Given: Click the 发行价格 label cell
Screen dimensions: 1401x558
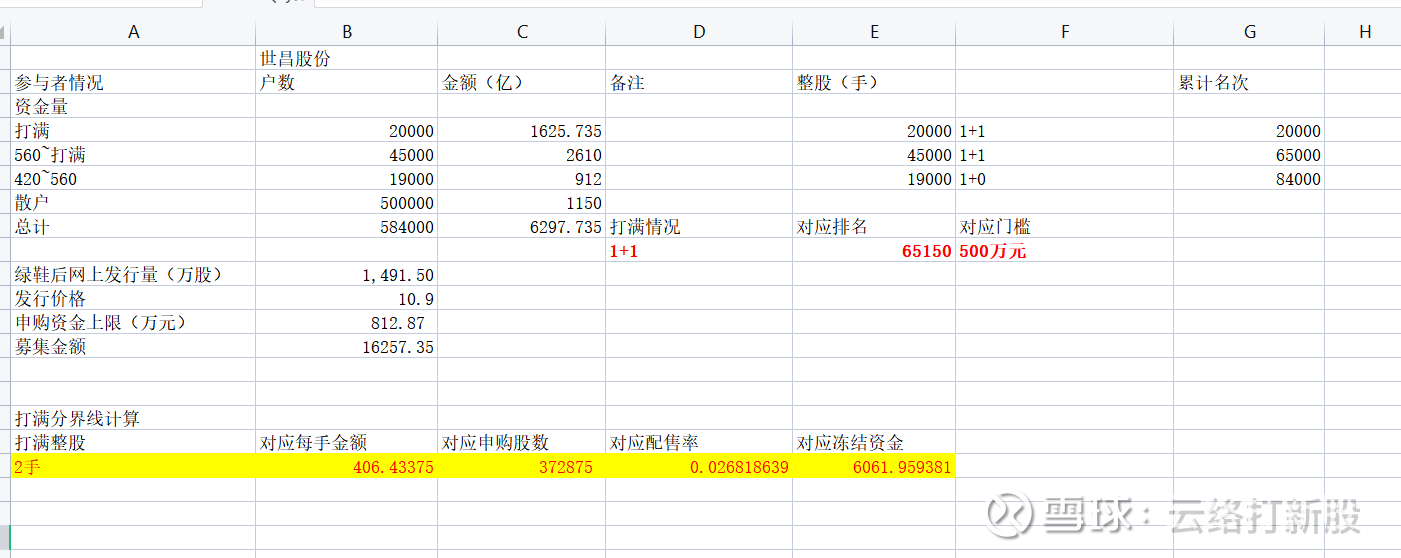Looking at the screenshot, I should pos(133,298).
